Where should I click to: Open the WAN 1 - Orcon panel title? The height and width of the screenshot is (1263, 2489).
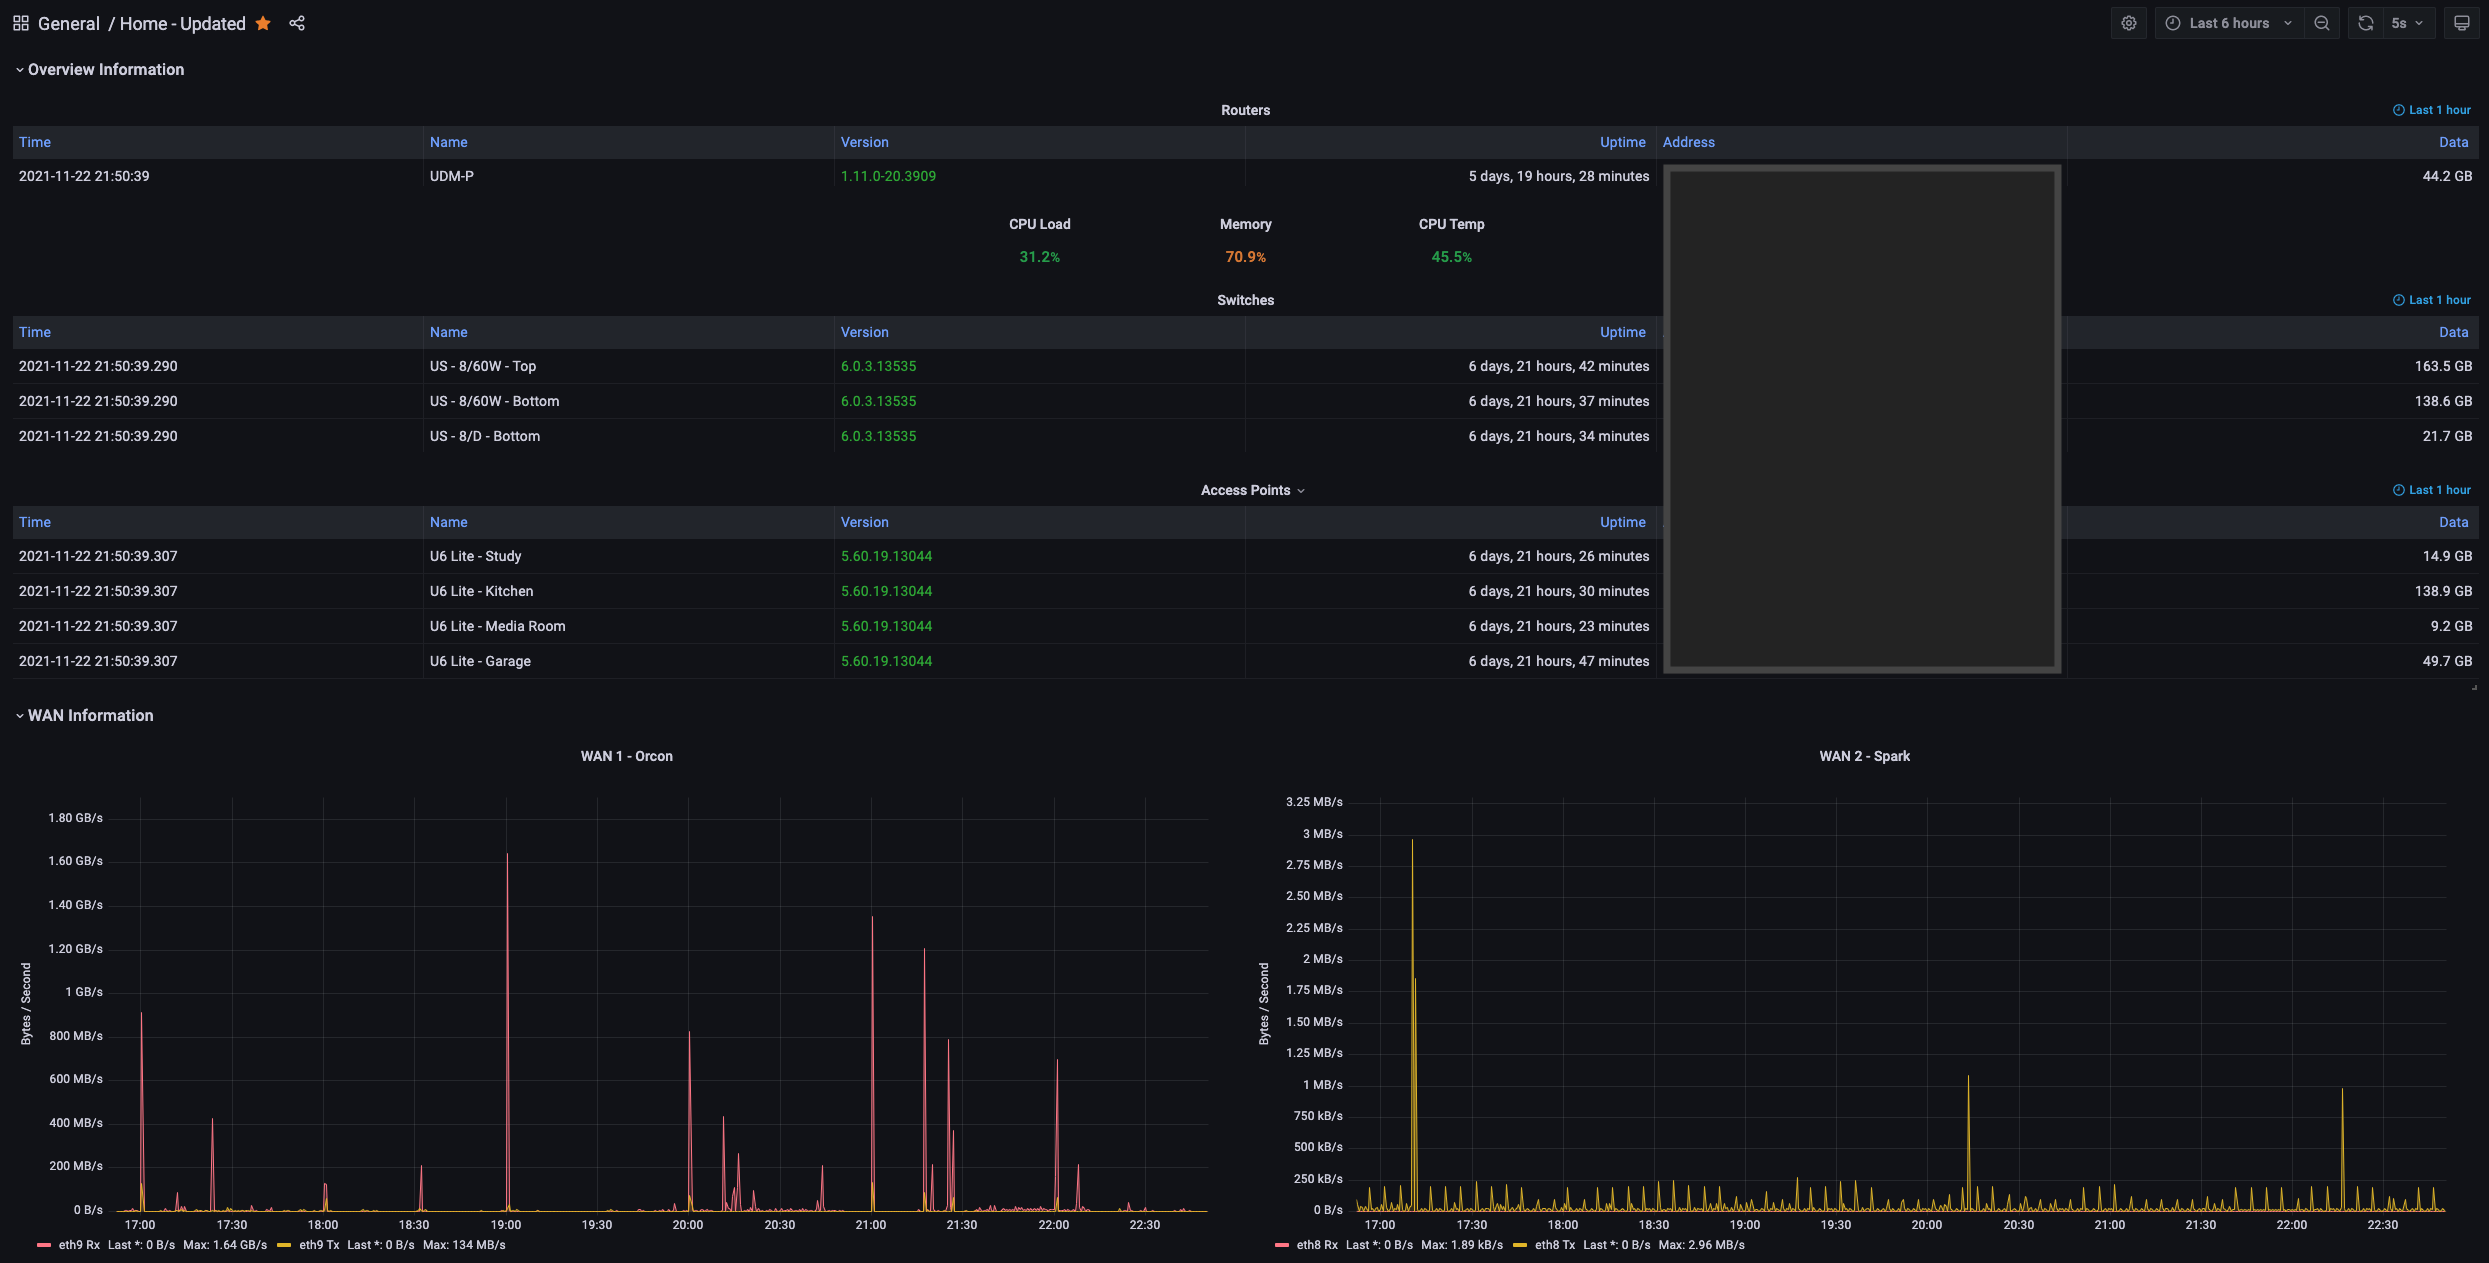626,756
